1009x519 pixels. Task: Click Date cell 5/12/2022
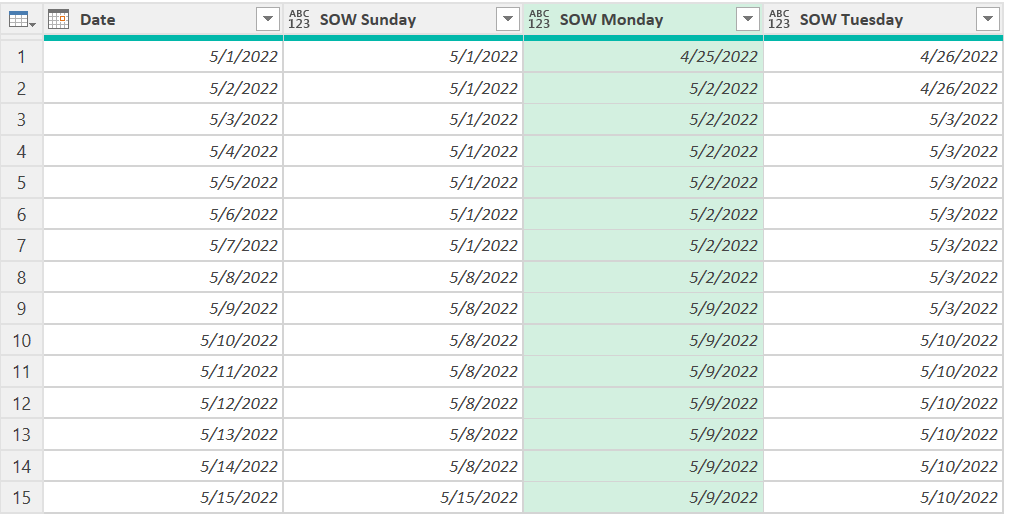(163, 403)
